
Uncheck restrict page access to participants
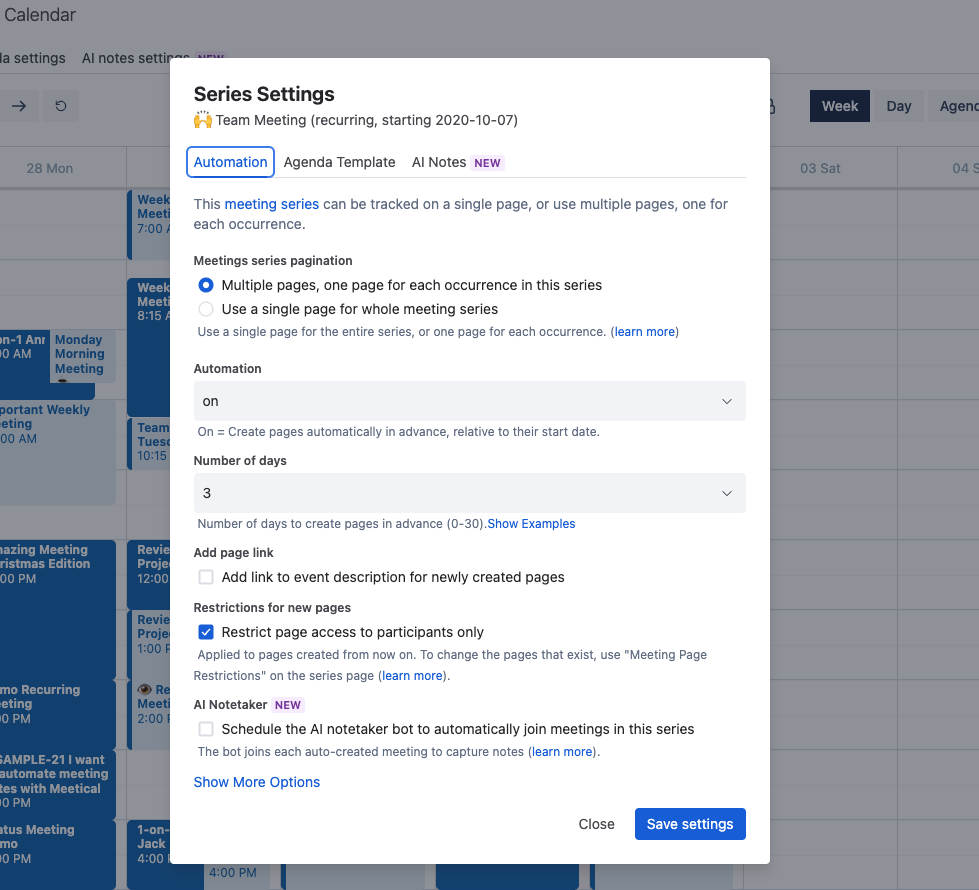pos(205,632)
